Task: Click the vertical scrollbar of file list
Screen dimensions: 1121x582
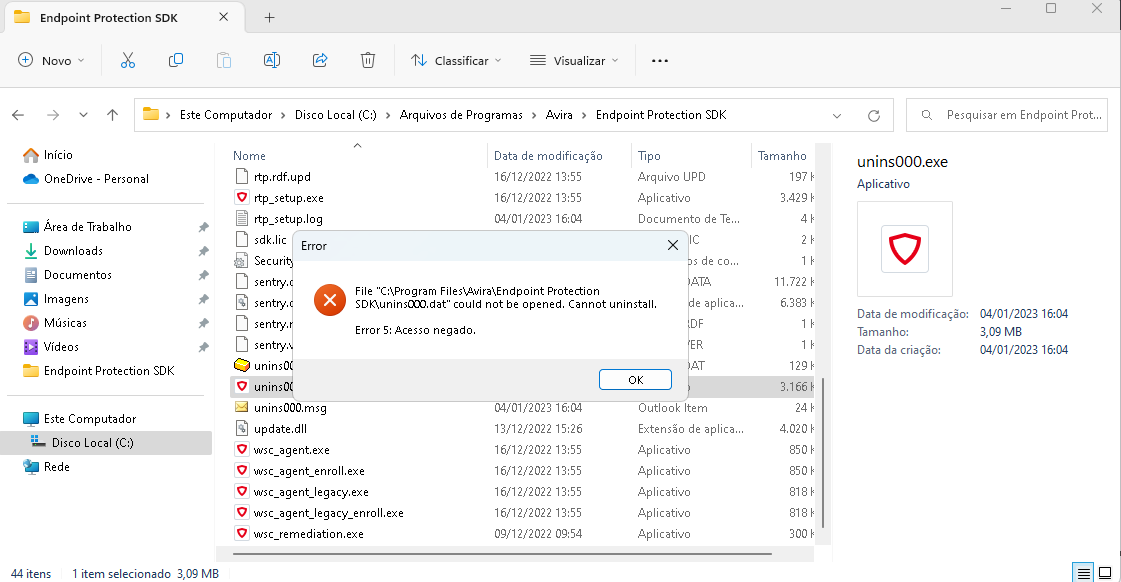Action: coord(824,453)
